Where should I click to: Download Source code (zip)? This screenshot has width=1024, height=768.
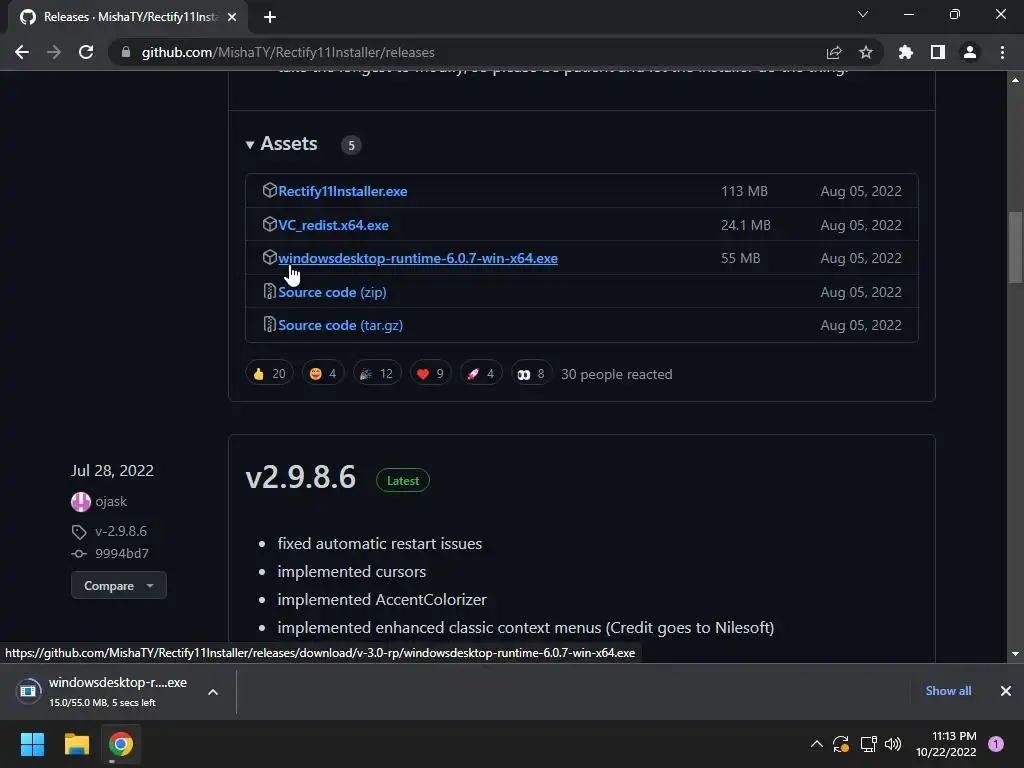point(332,292)
